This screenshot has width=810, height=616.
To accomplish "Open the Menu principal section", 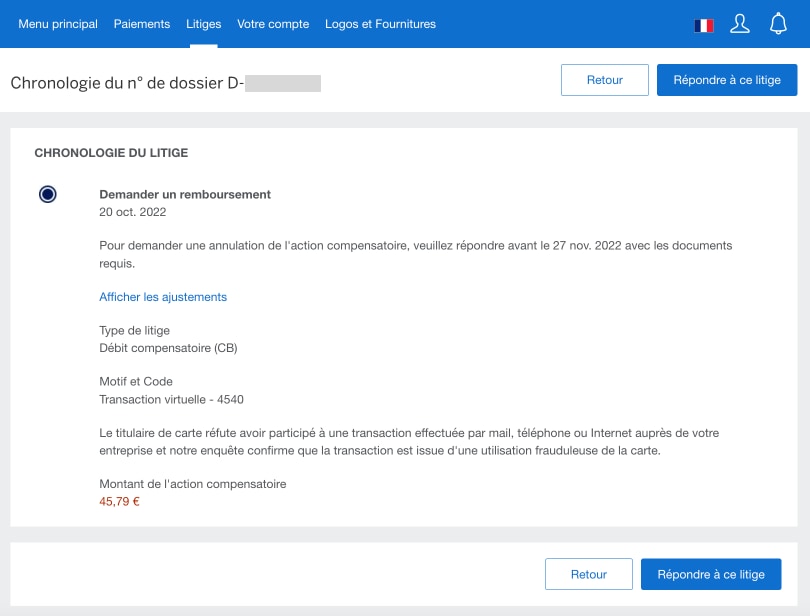I will coord(57,24).
